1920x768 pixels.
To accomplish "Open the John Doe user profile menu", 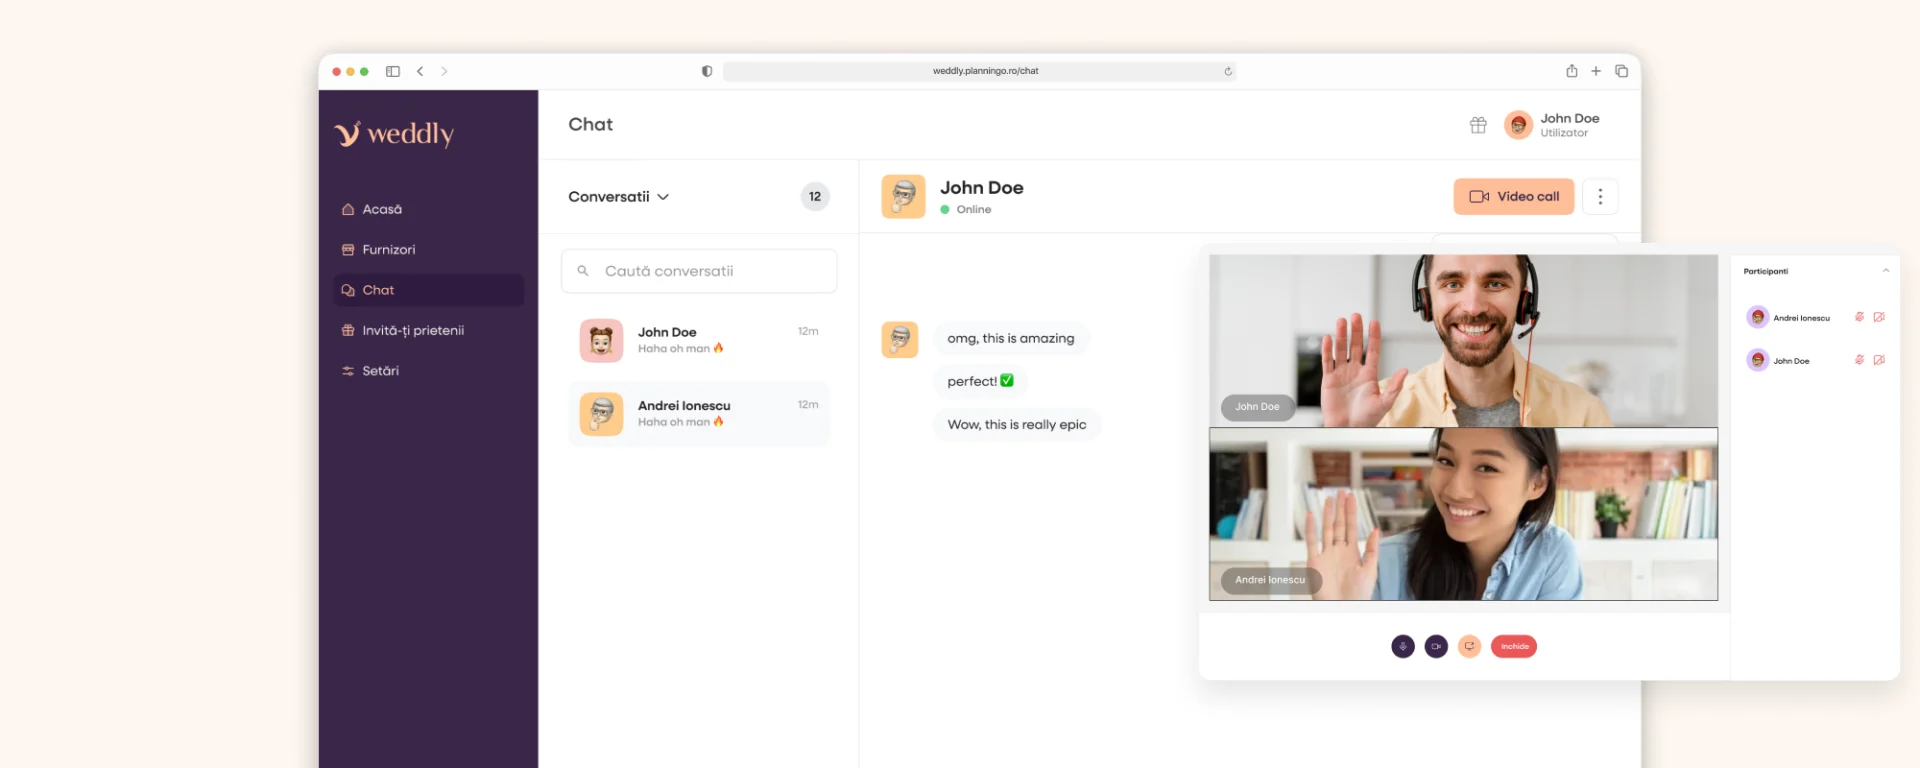I will click(1552, 125).
